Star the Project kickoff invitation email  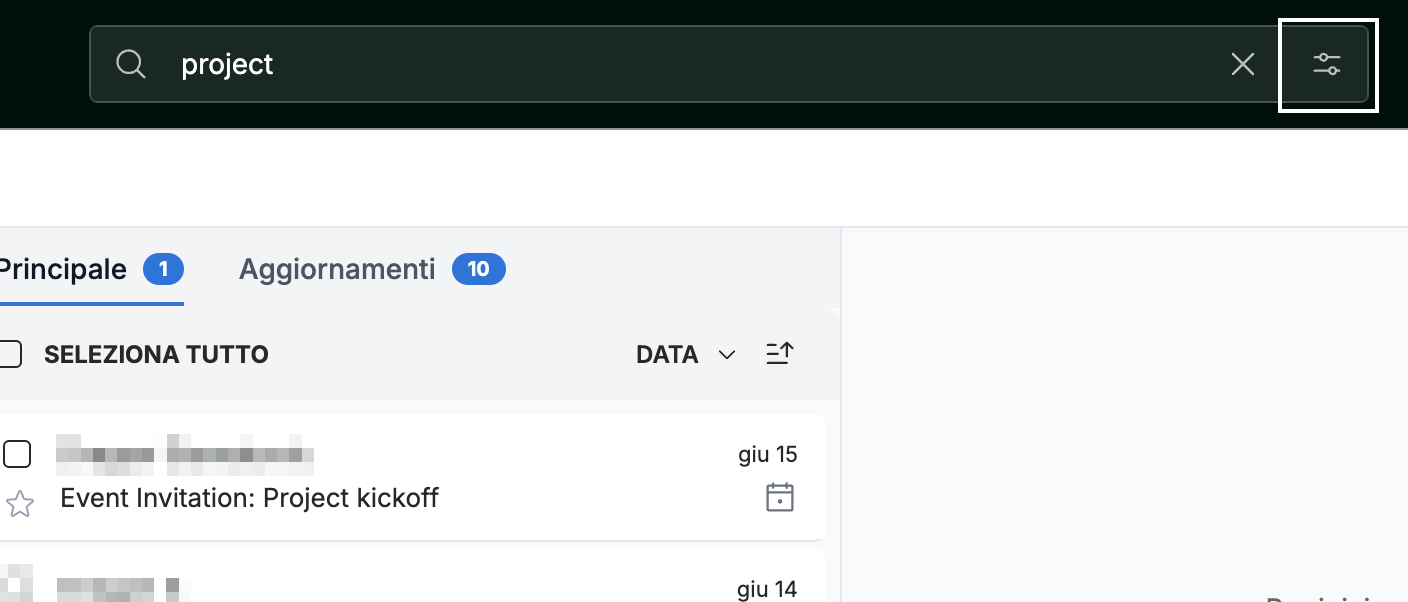pyautogui.click(x=20, y=503)
